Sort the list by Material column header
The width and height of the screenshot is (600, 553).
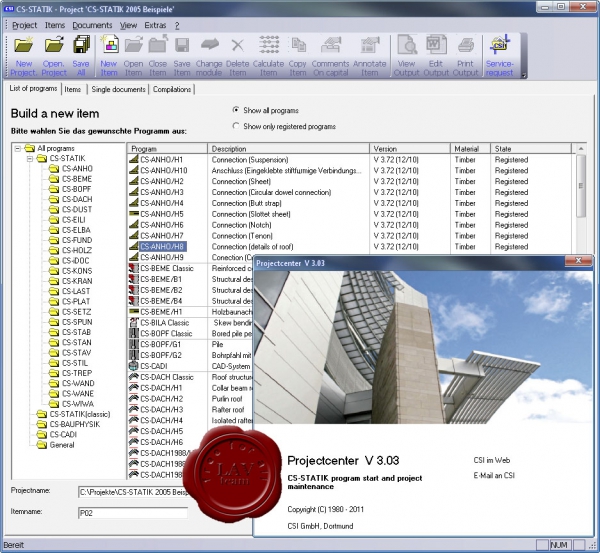[x=471, y=148]
